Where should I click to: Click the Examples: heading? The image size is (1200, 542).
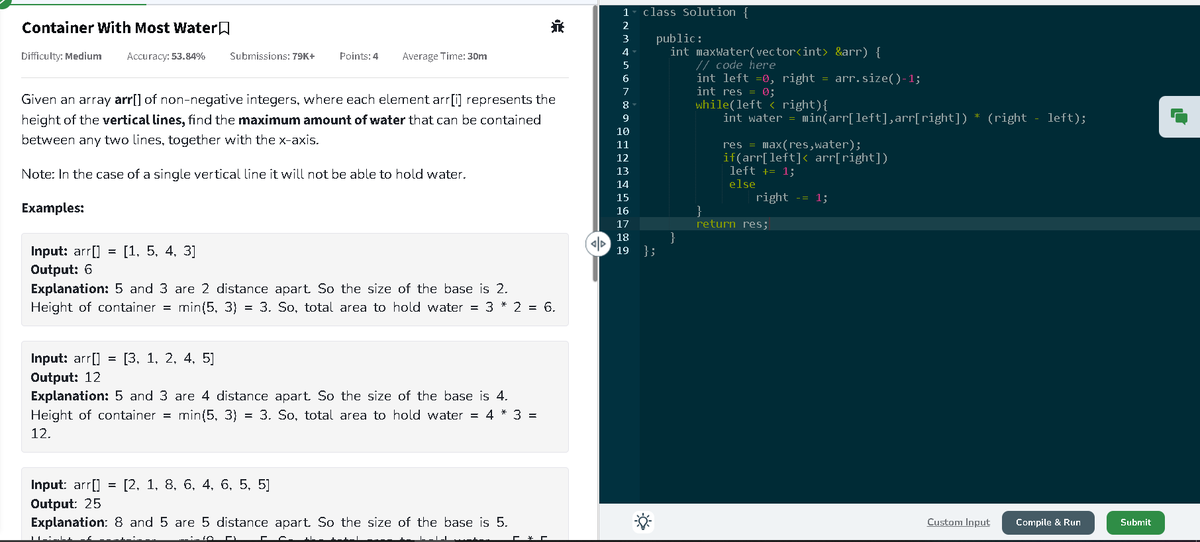tap(52, 209)
